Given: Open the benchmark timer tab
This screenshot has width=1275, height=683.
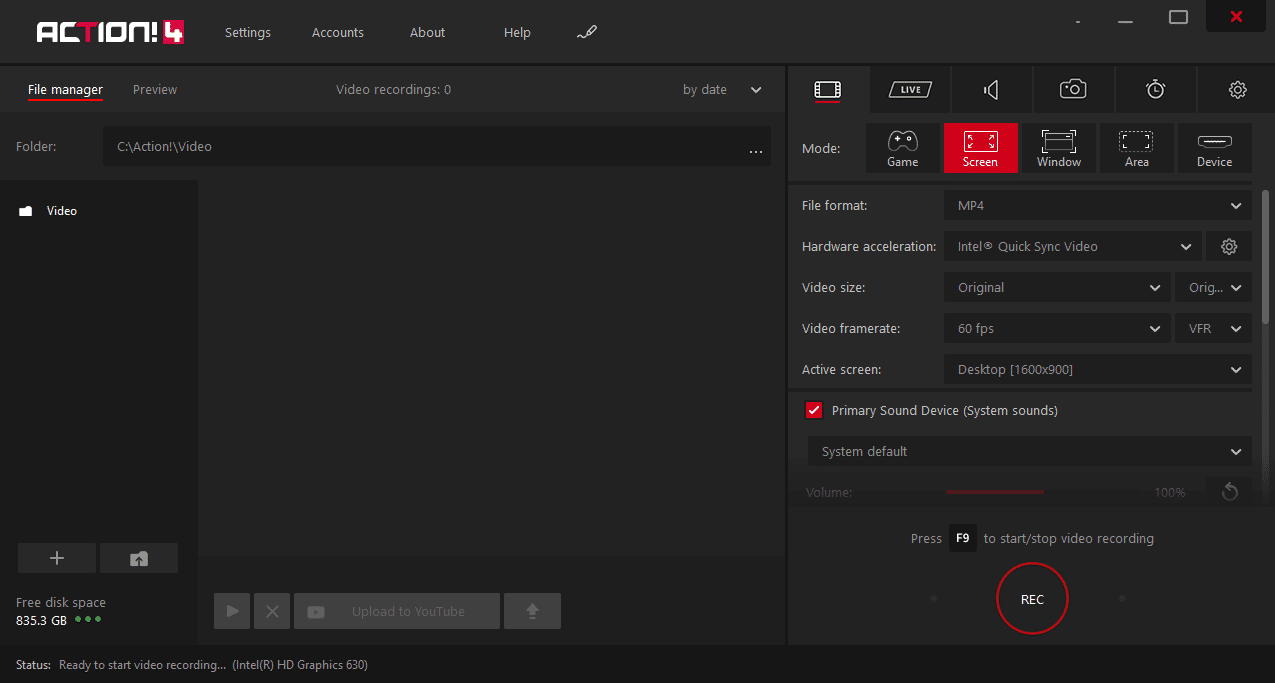Looking at the screenshot, I should tap(1155, 90).
